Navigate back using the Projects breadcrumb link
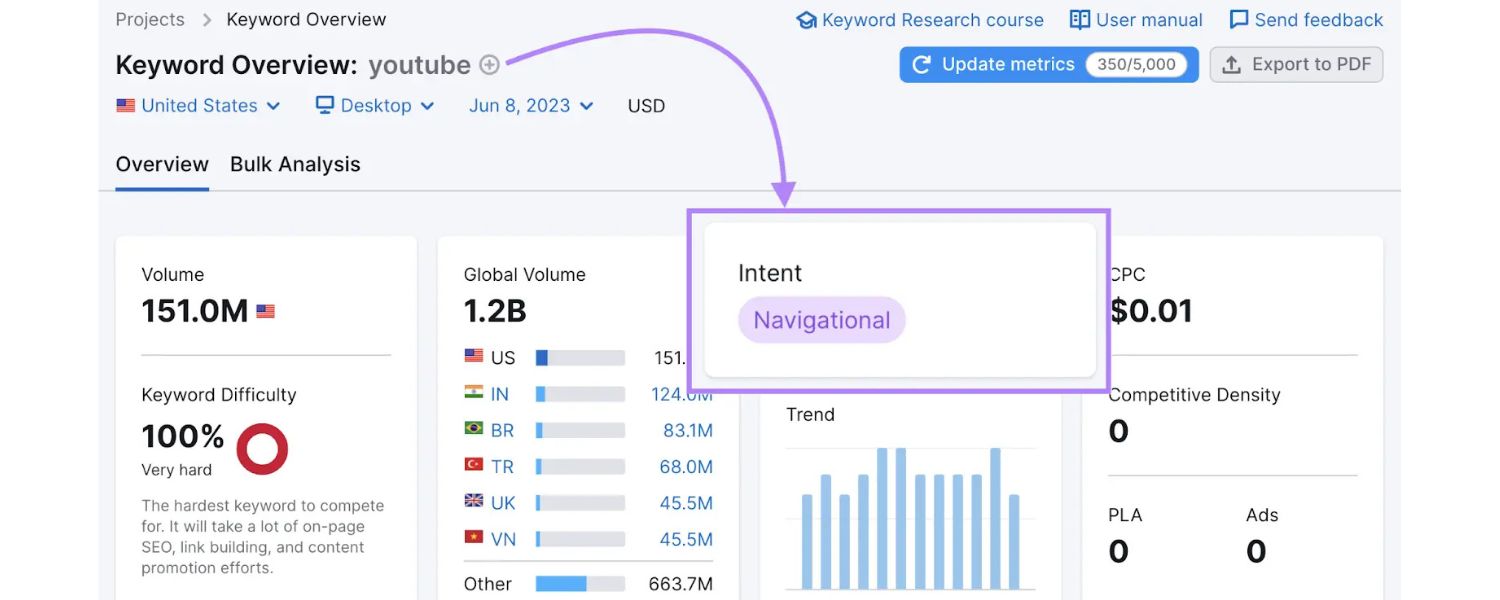Screen dimensions: 1500x600 (149, 19)
